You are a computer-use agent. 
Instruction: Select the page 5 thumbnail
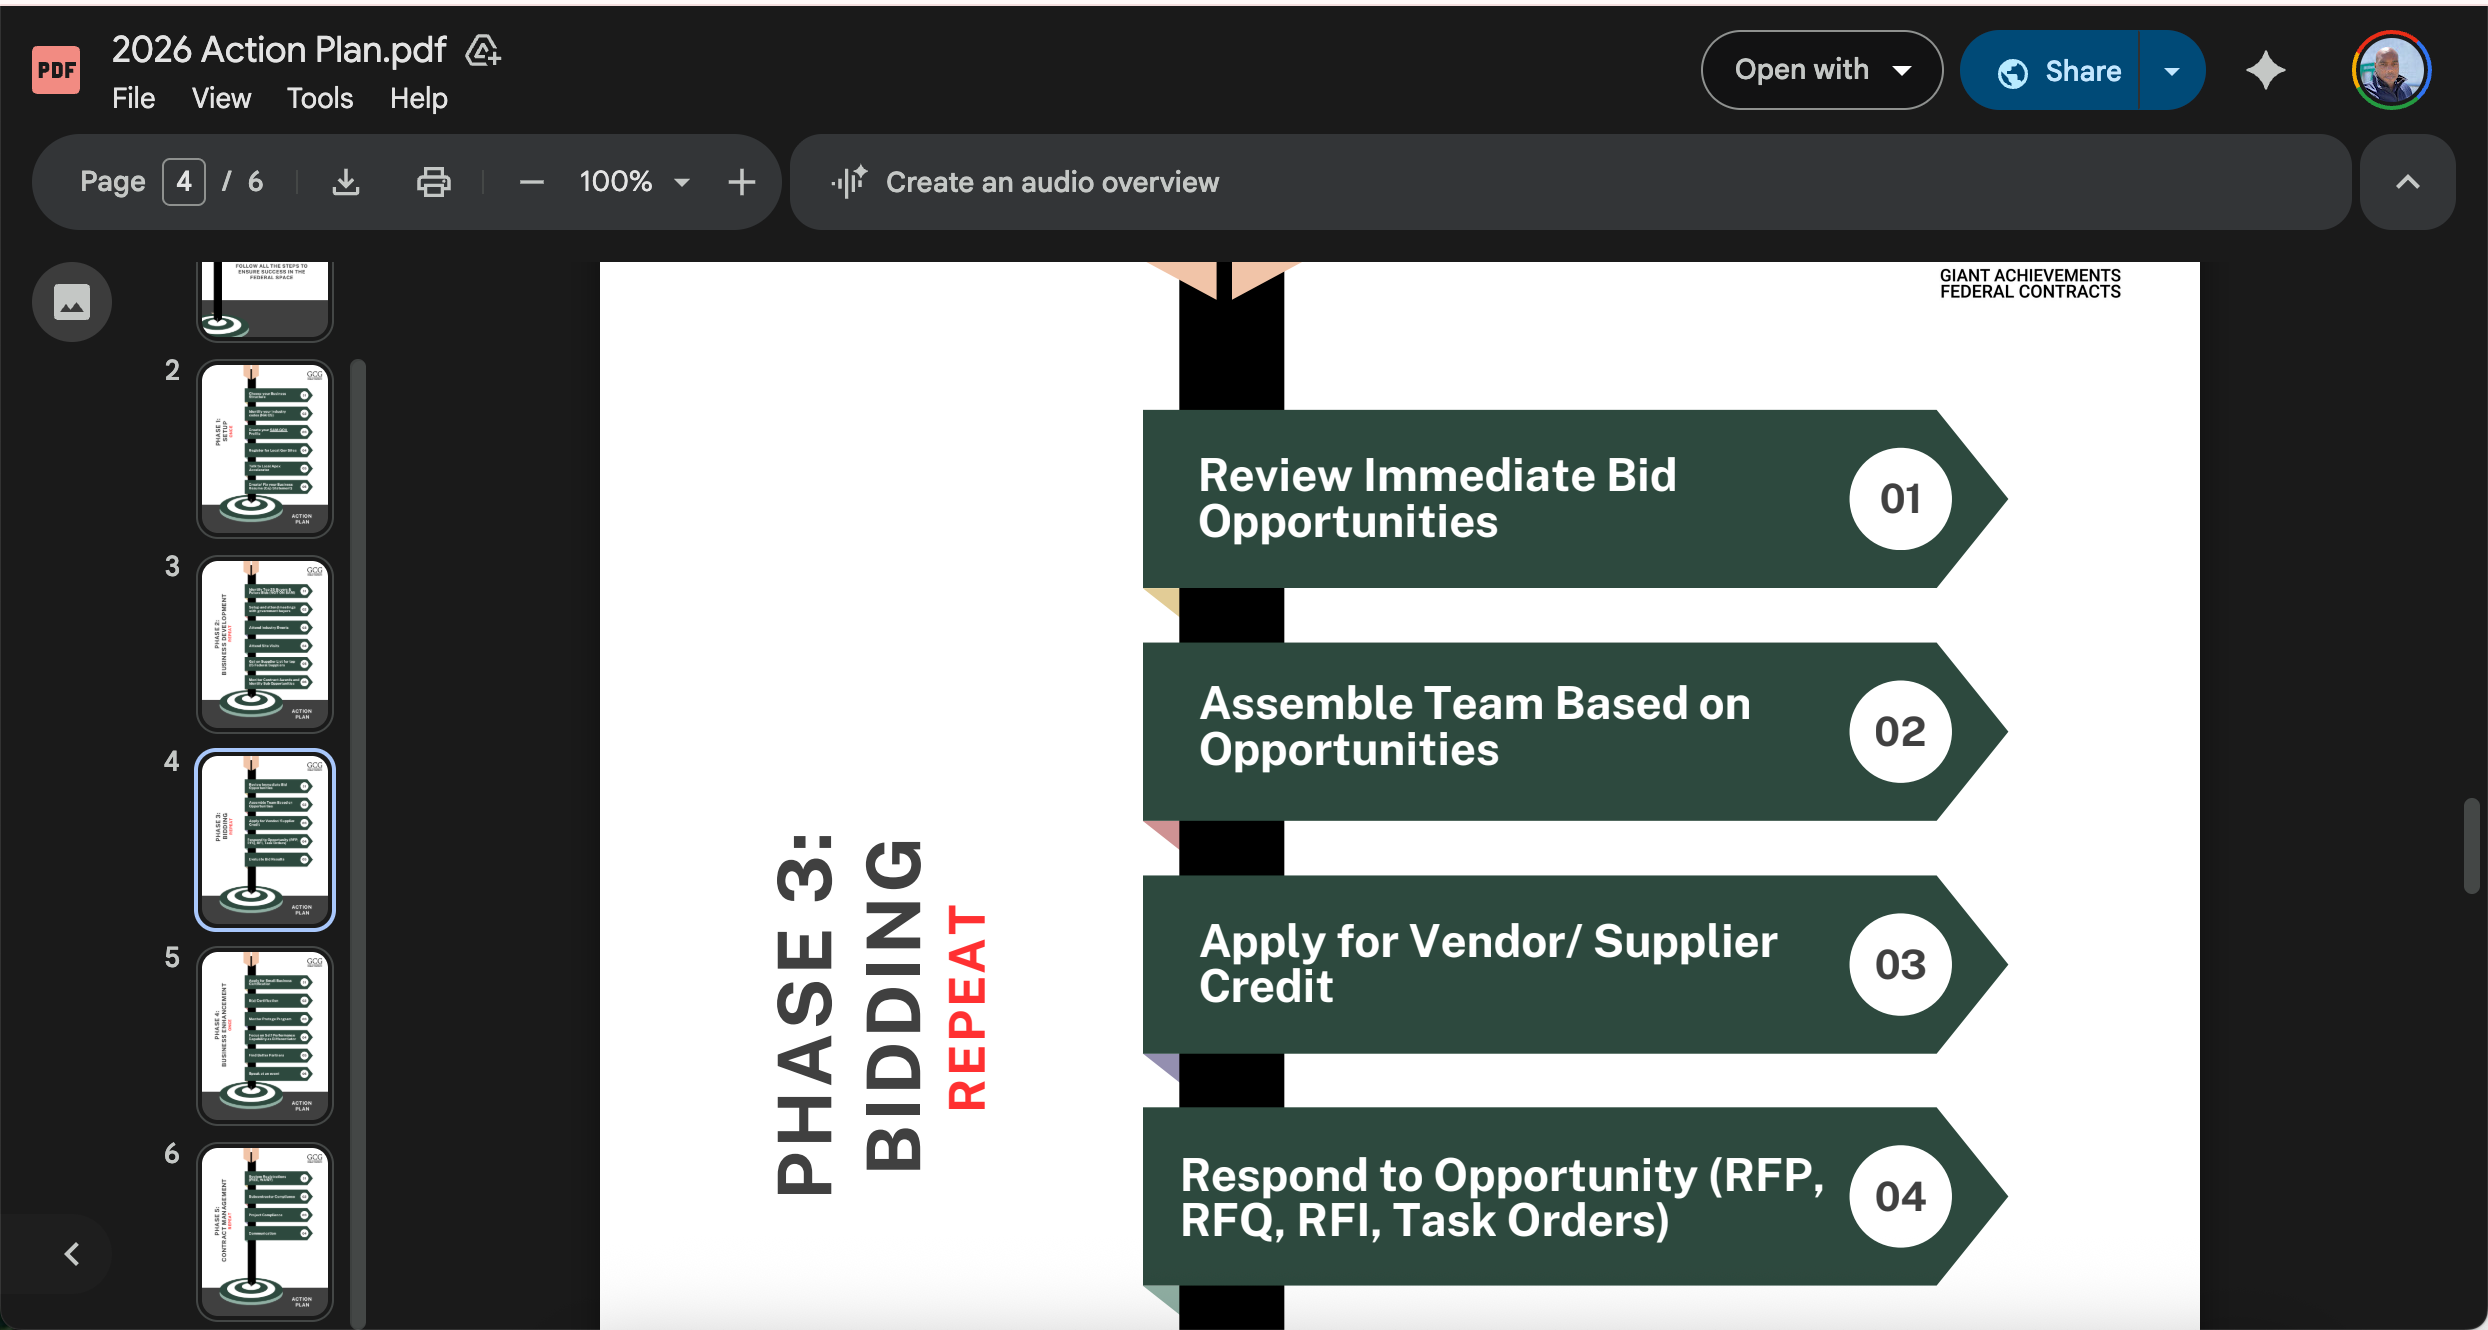tap(265, 1034)
